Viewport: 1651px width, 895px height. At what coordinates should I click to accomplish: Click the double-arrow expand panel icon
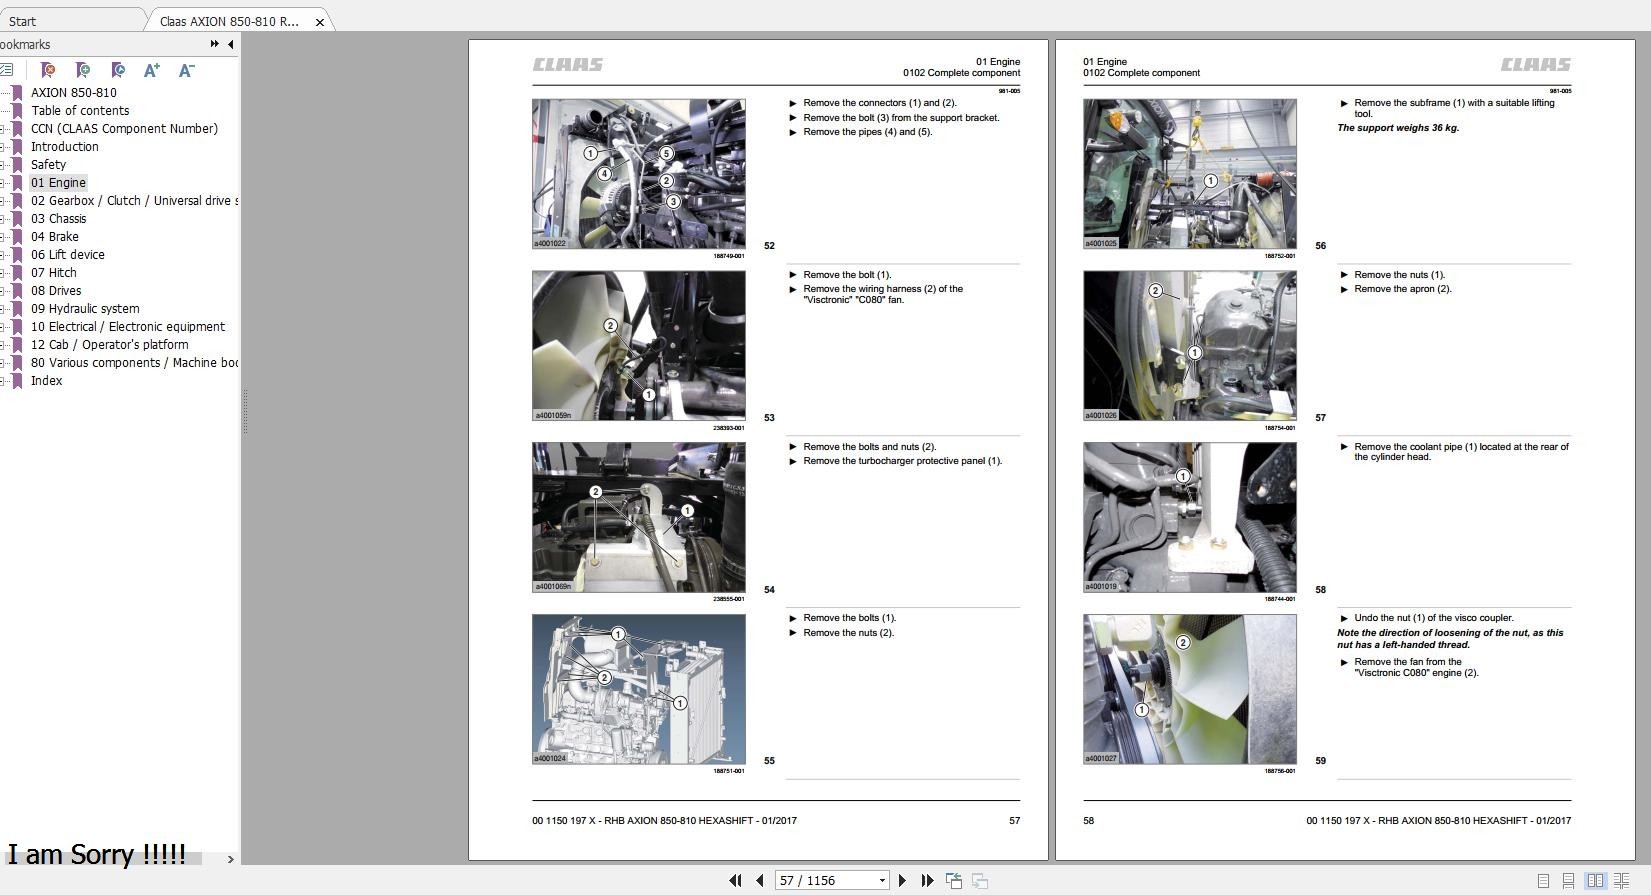(214, 44)
